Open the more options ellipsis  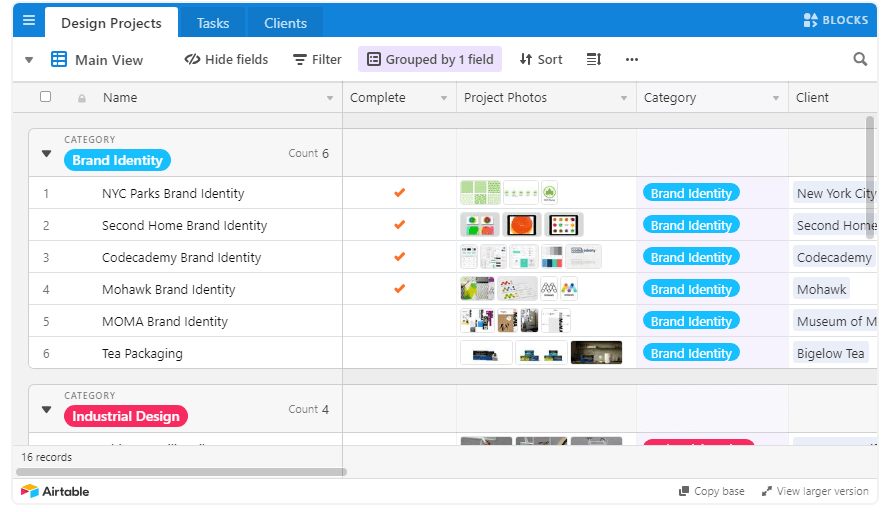[631, 60]
